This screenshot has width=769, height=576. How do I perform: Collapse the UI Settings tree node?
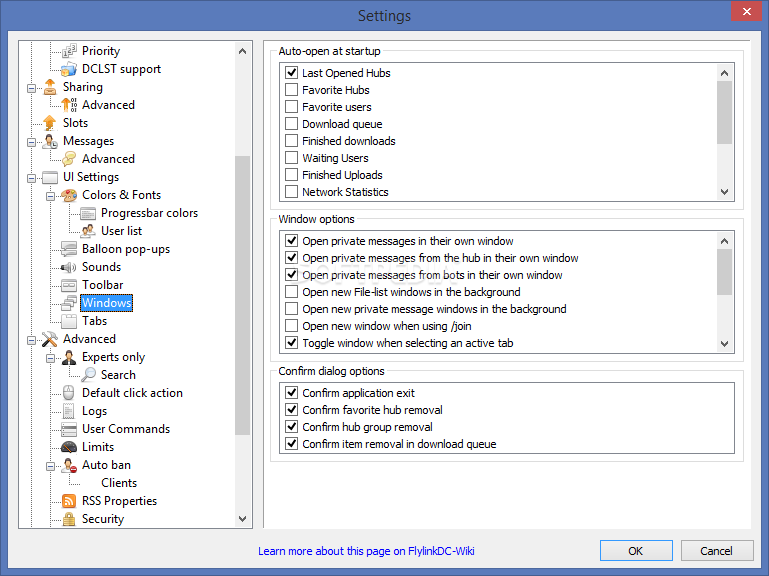click(x=31, y=178)
